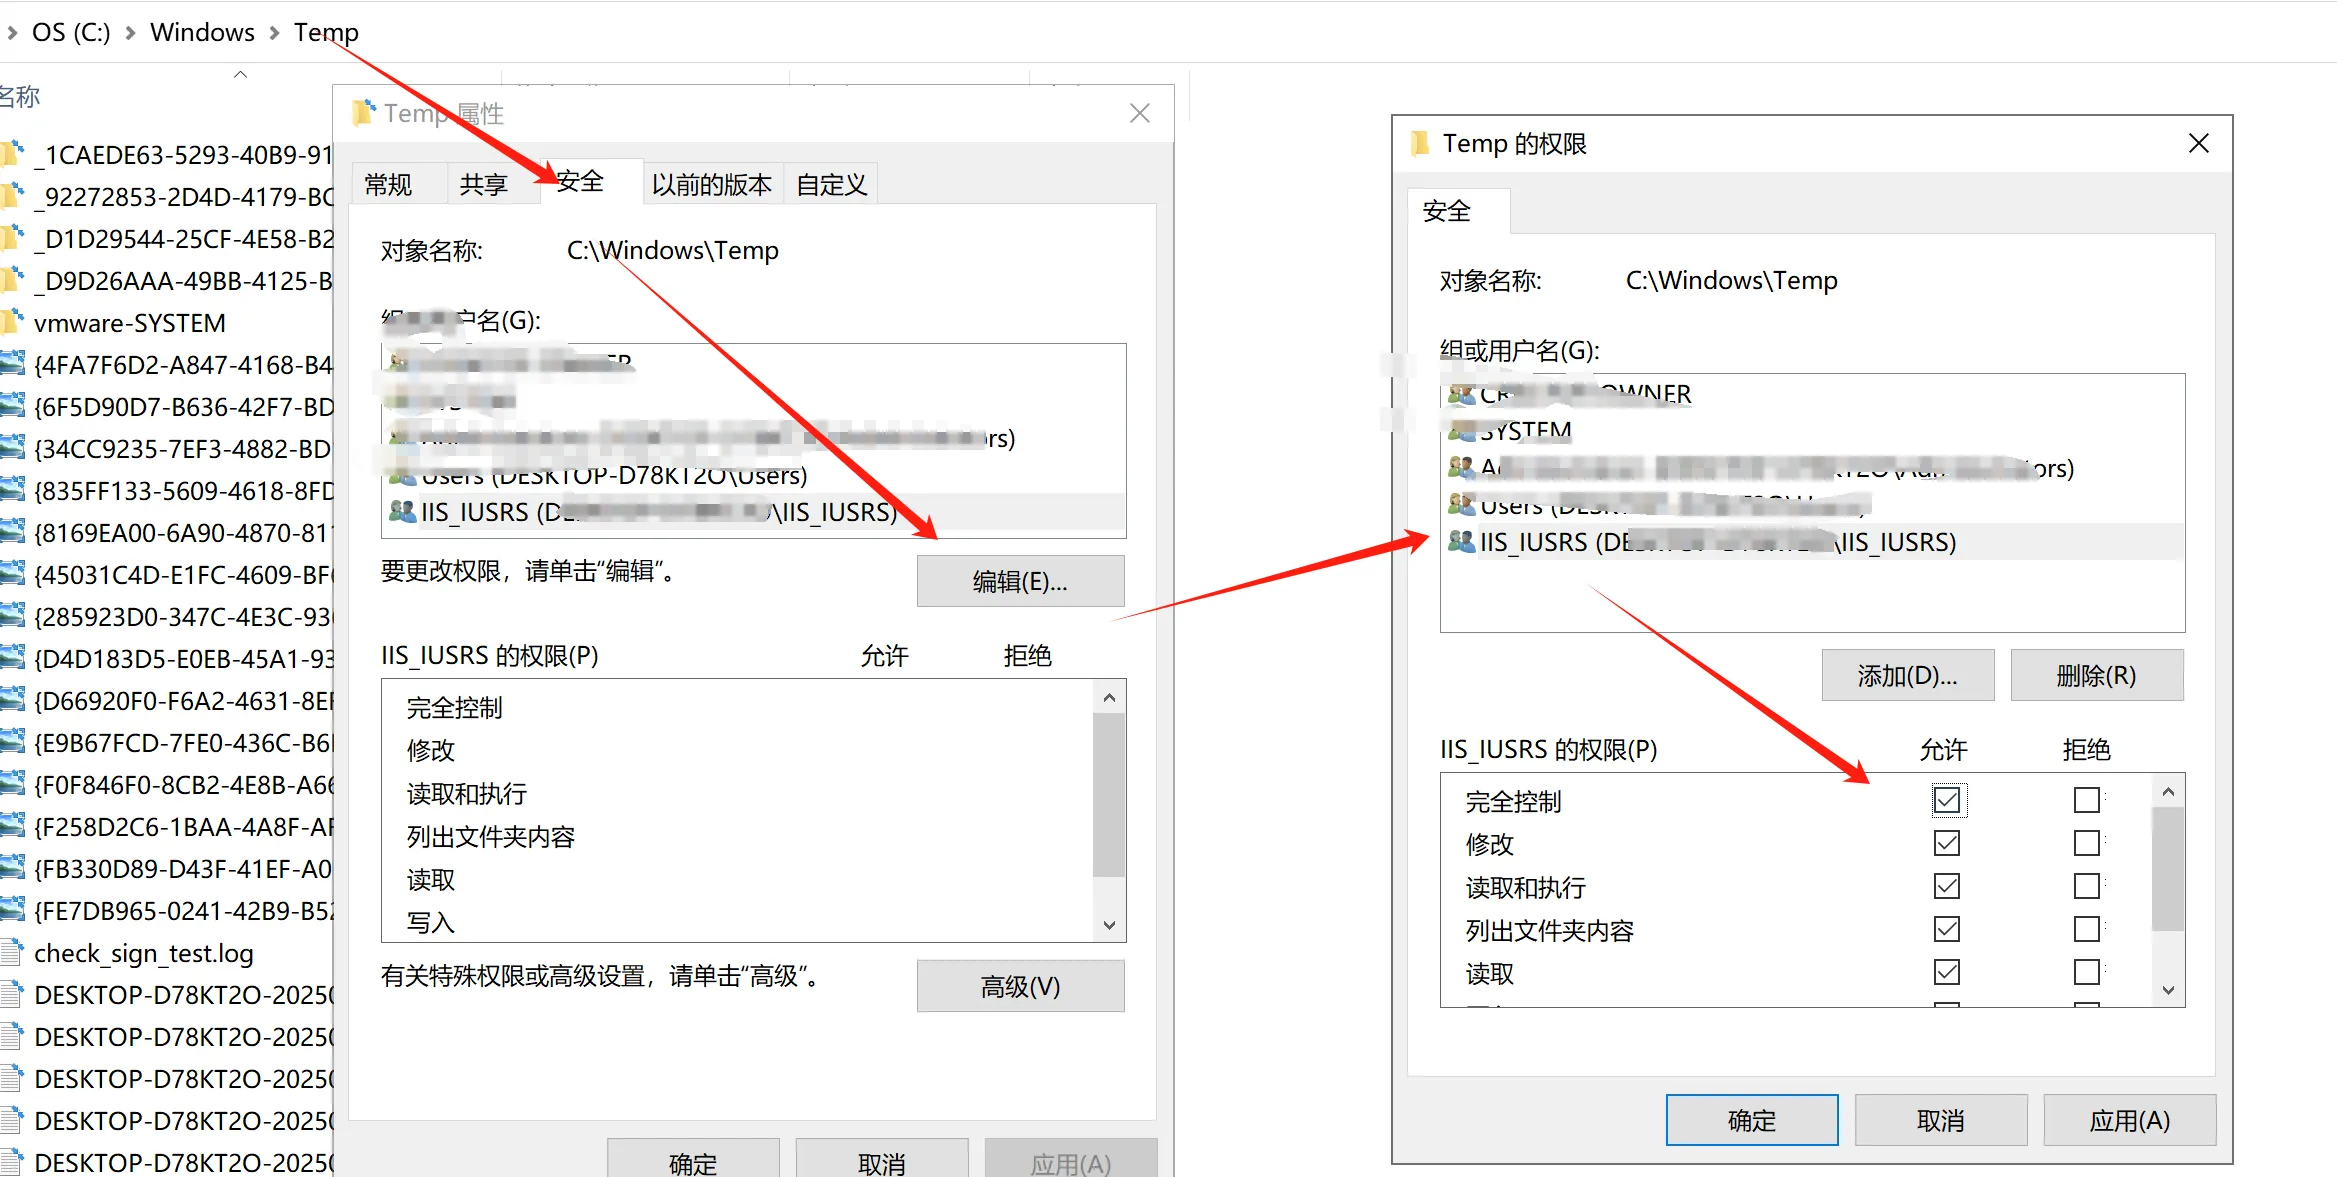Viewport: 2337px width, 1177px height.
Task: Toggle Allow checkbox for 完全控制
Action: click(x=1946, y=800)
